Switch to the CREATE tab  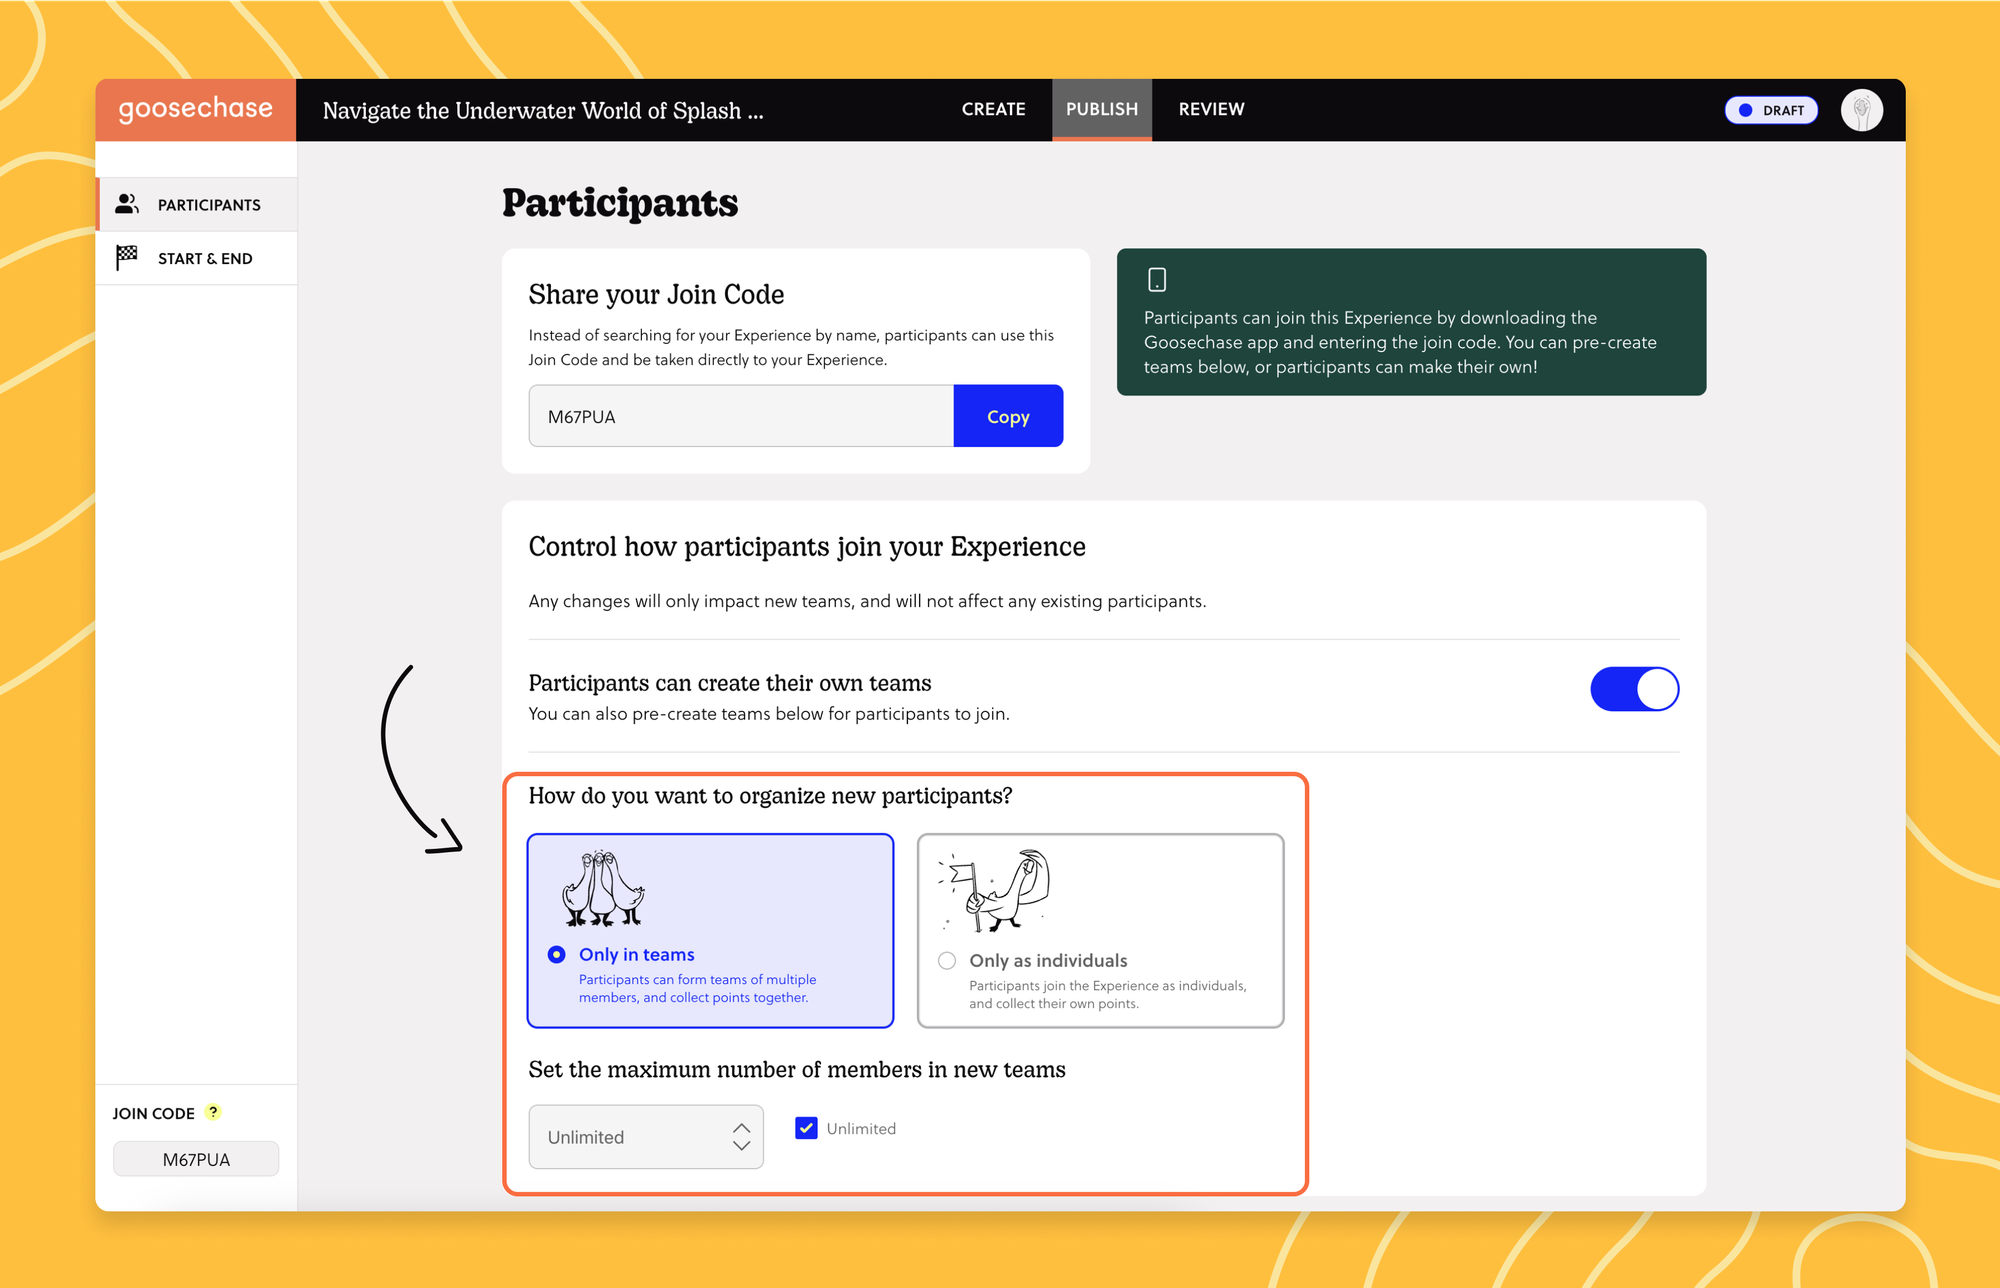[993, 110]
